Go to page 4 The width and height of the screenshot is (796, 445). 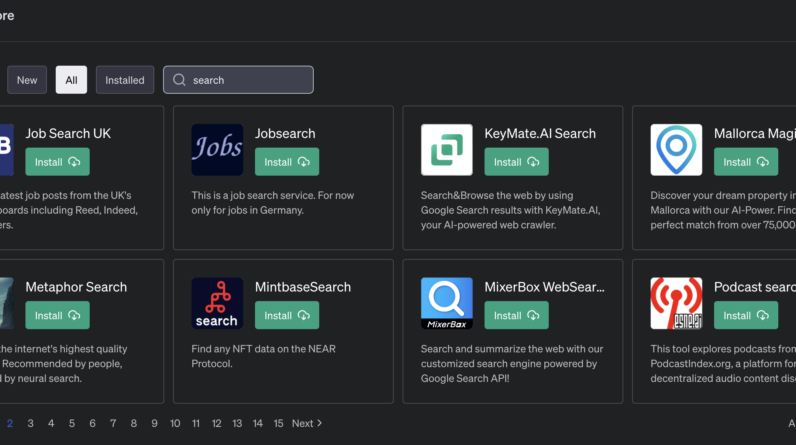51,423
